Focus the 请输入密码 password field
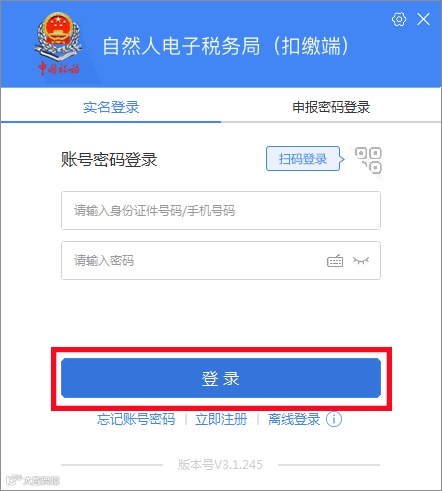 221,260
